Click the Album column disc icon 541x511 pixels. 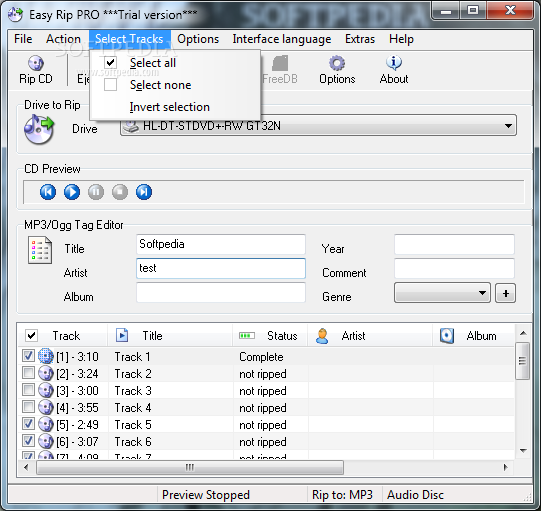pos(447,335)
